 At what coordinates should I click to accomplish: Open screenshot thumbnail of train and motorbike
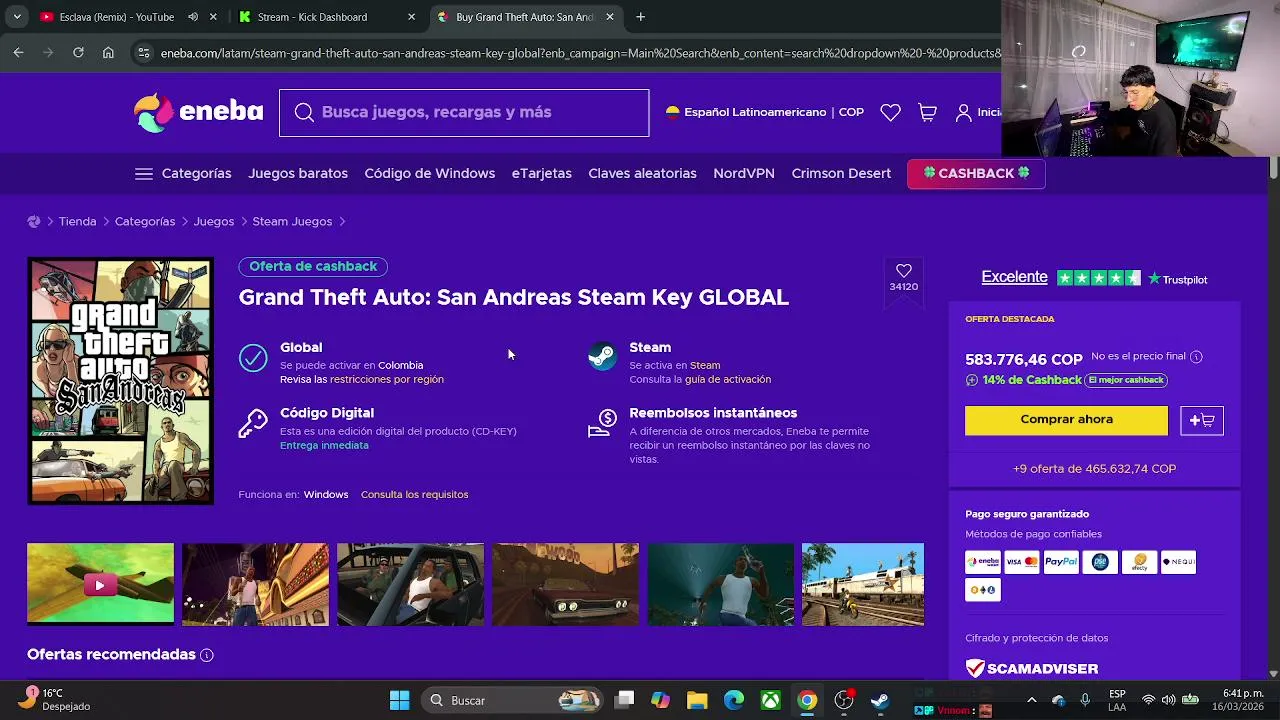(863, 584)
